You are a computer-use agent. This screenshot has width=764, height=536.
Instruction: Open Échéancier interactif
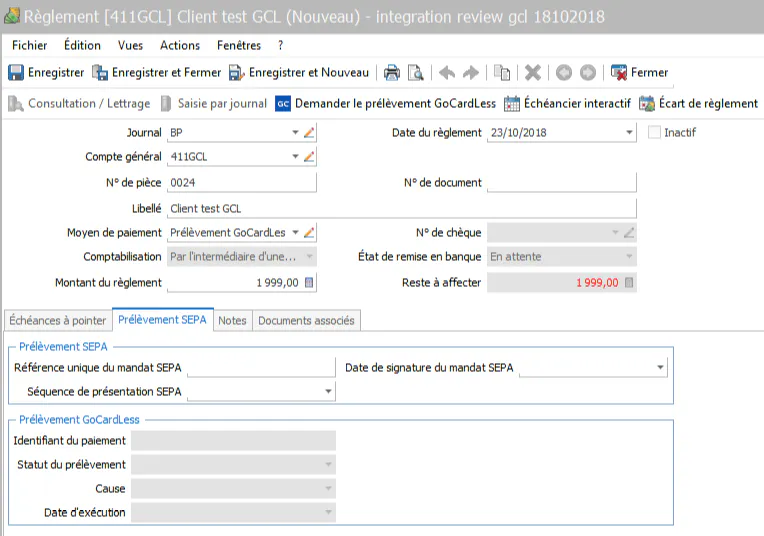tap(568, 103)
